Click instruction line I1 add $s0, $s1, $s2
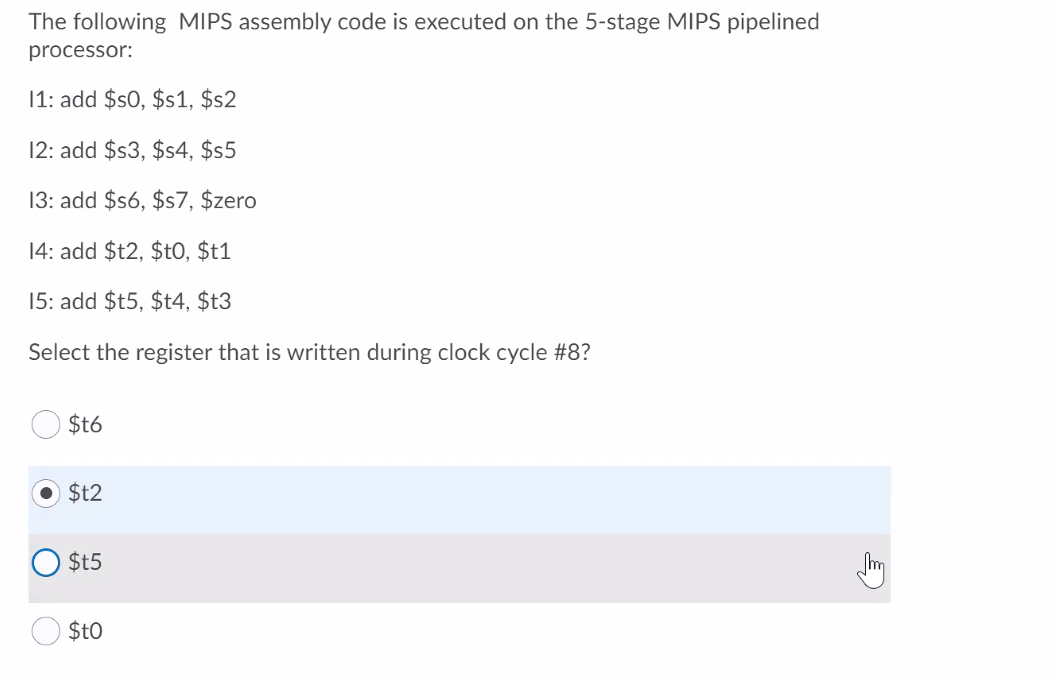 tap(133, 100)
